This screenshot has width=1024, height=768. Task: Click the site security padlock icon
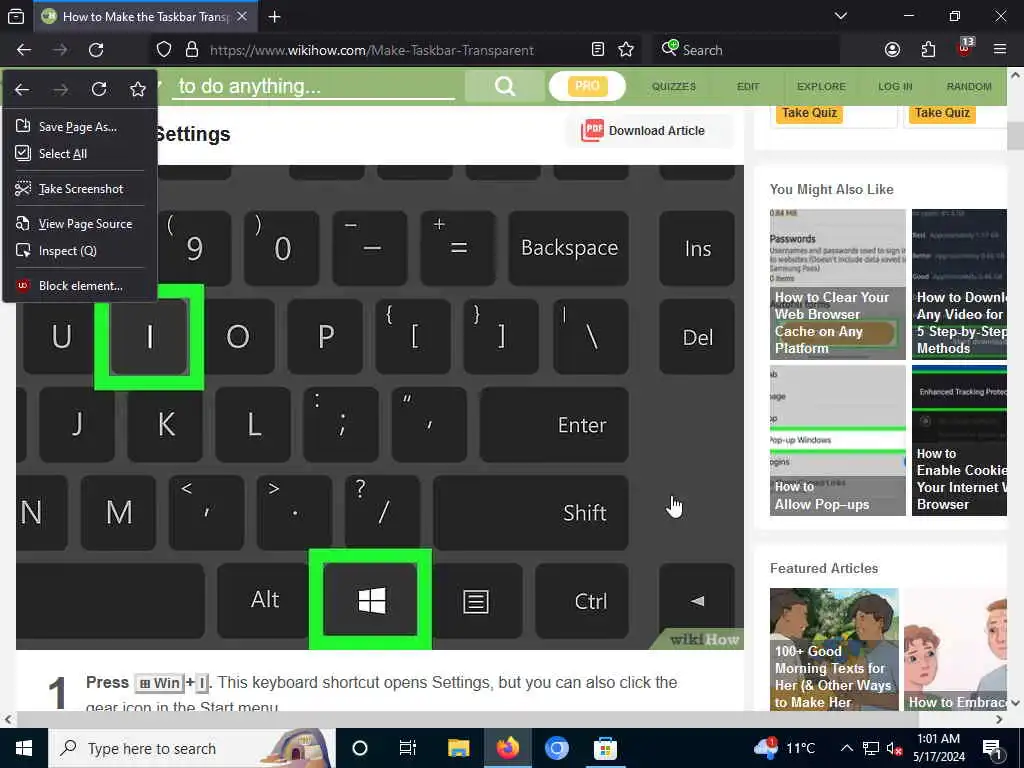tap(191, 50)
